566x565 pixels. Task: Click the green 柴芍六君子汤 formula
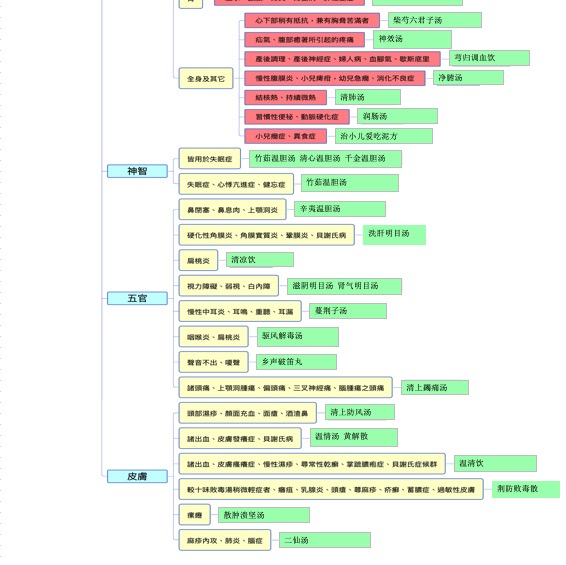(435, 20)
